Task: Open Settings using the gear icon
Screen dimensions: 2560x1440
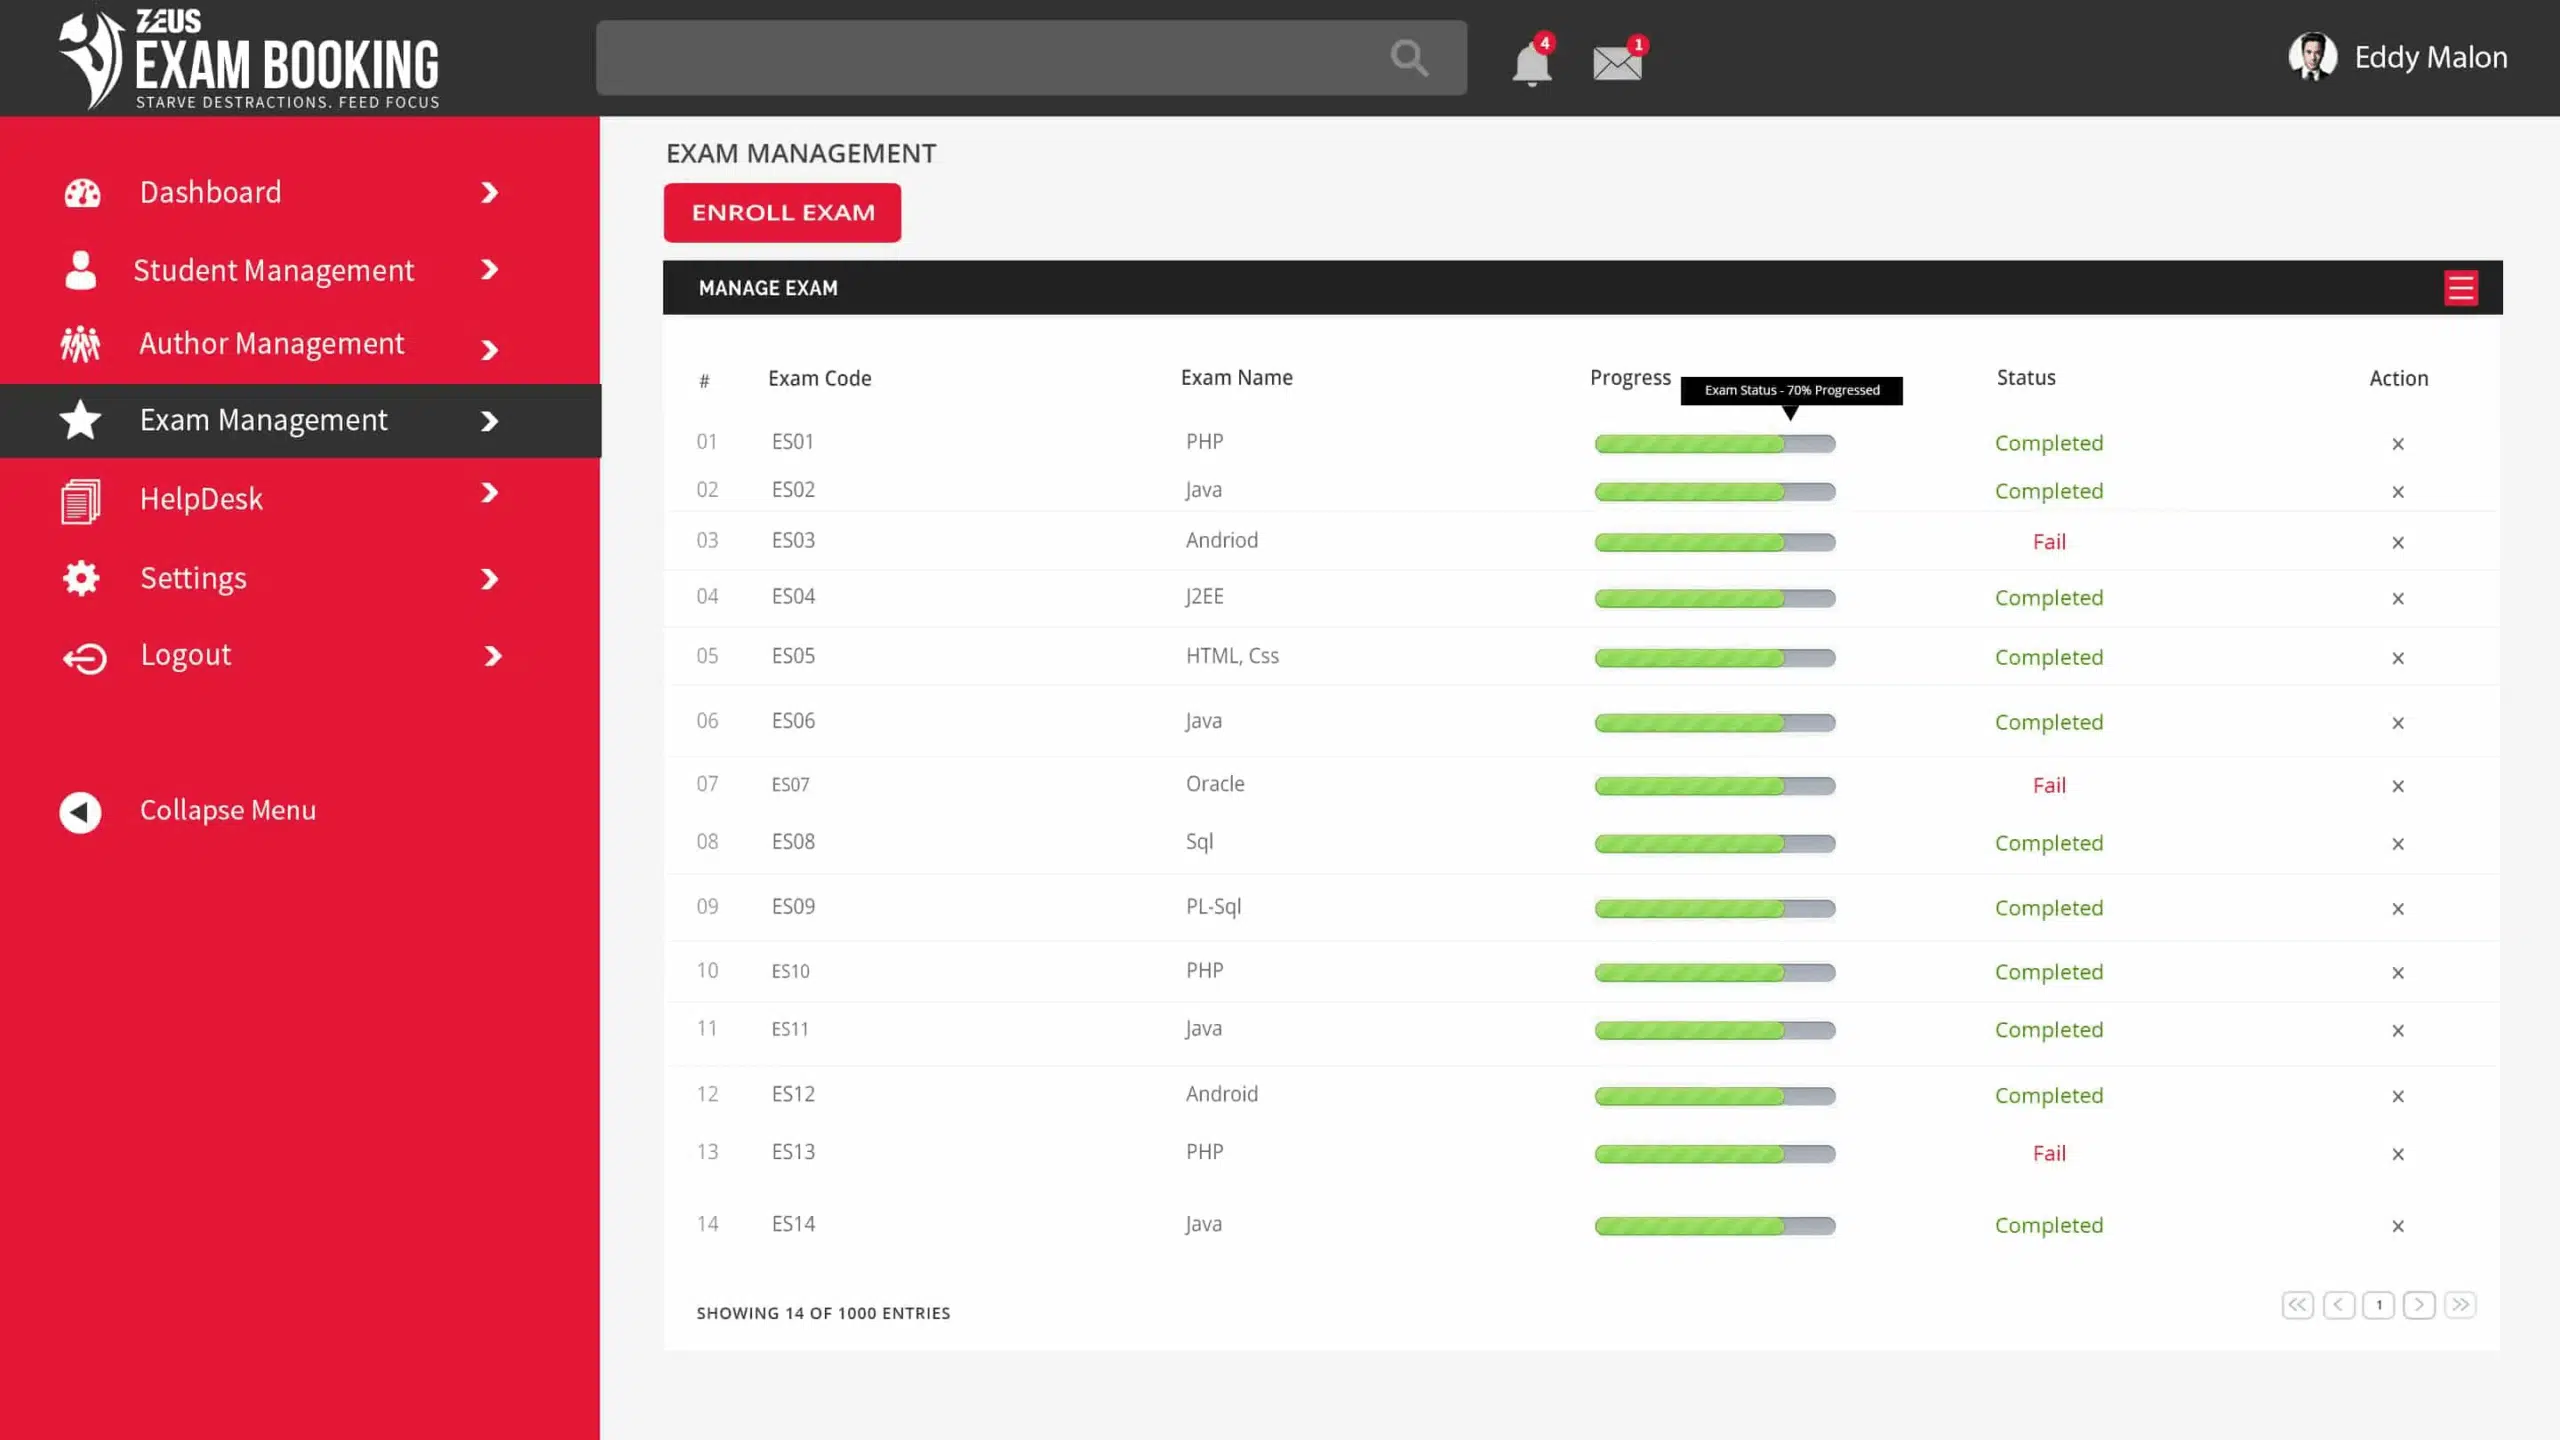Action: [80, 578]
